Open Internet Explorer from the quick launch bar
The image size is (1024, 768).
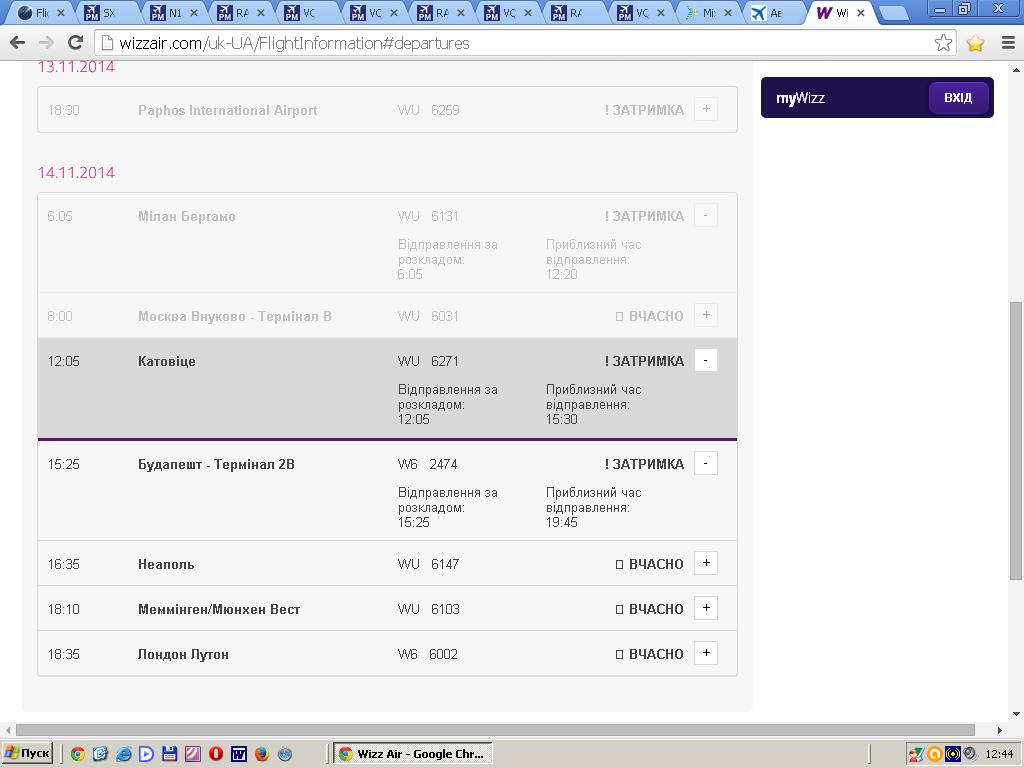(x=123, y=754)
